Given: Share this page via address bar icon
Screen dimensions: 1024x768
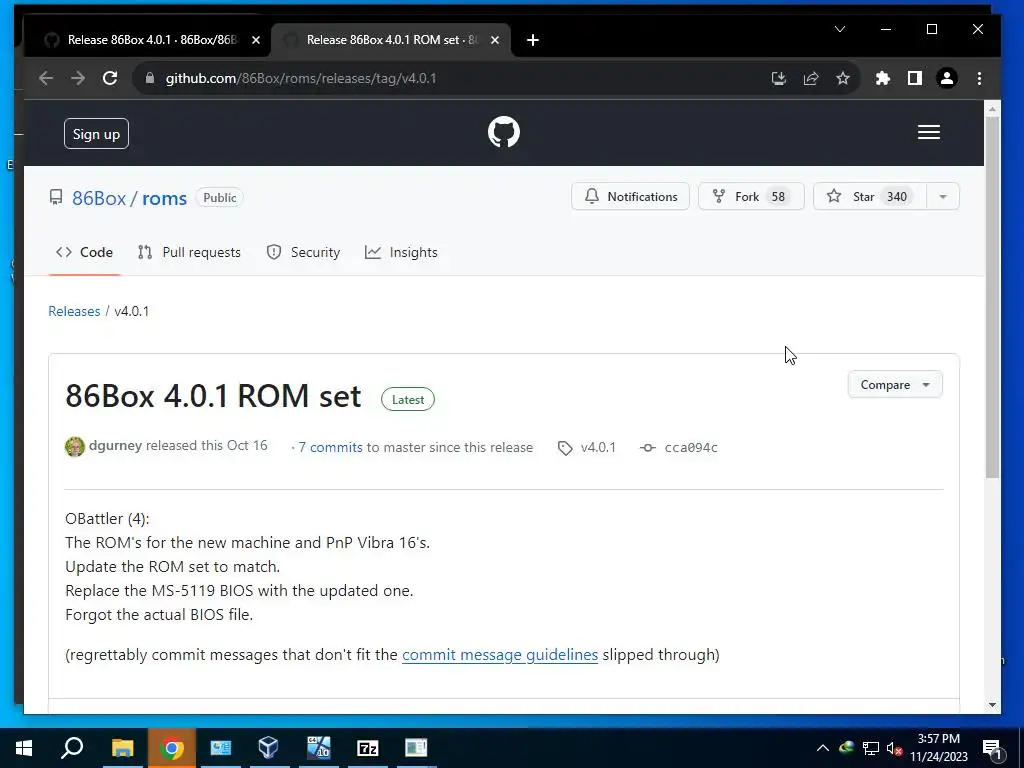Looking at the screenshot, I should coord(810,78).
